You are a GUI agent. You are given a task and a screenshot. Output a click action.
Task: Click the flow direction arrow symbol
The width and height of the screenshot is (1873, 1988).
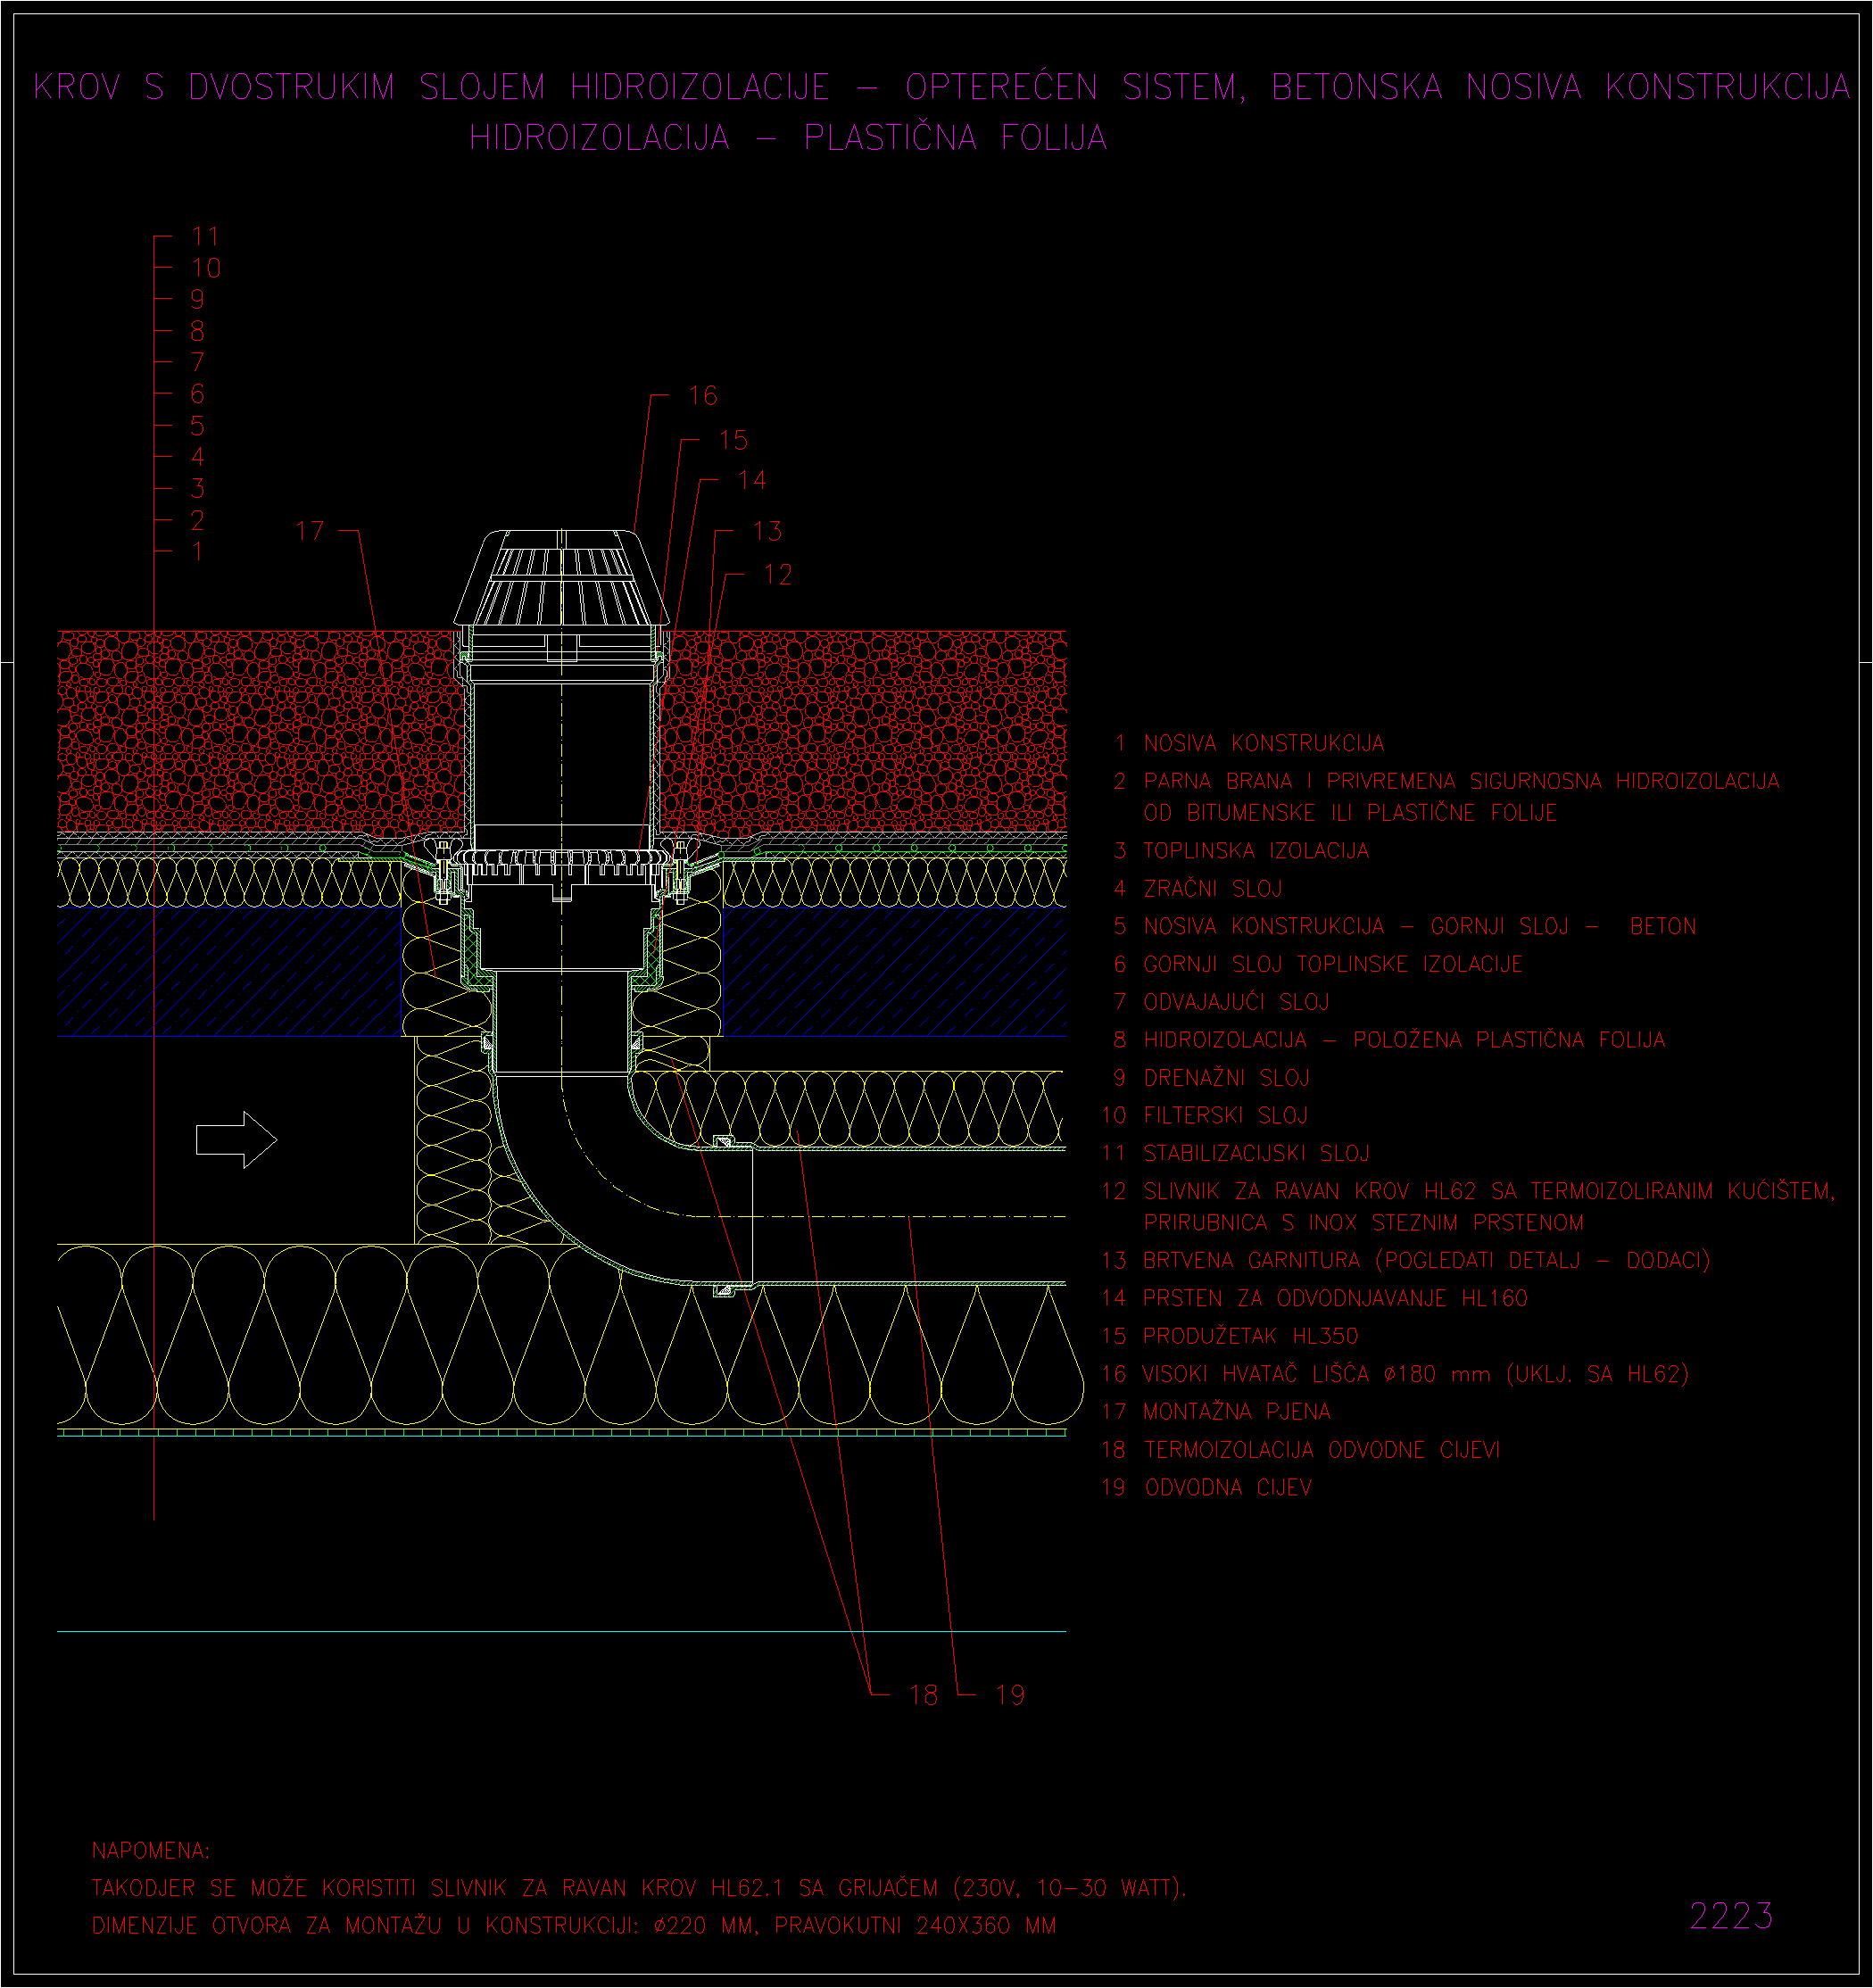pos(236,1139)
